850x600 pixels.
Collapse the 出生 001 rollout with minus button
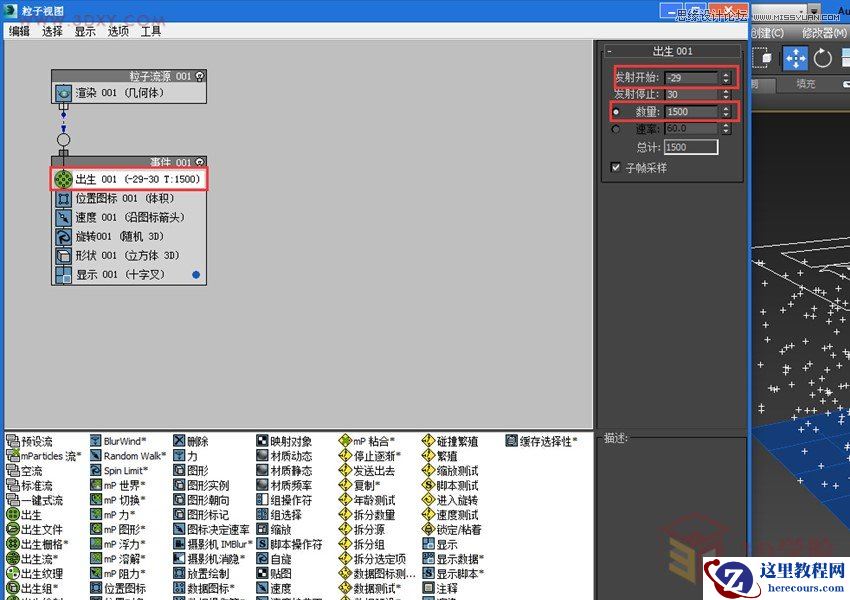pyautogui.click(x=610, y=51)
